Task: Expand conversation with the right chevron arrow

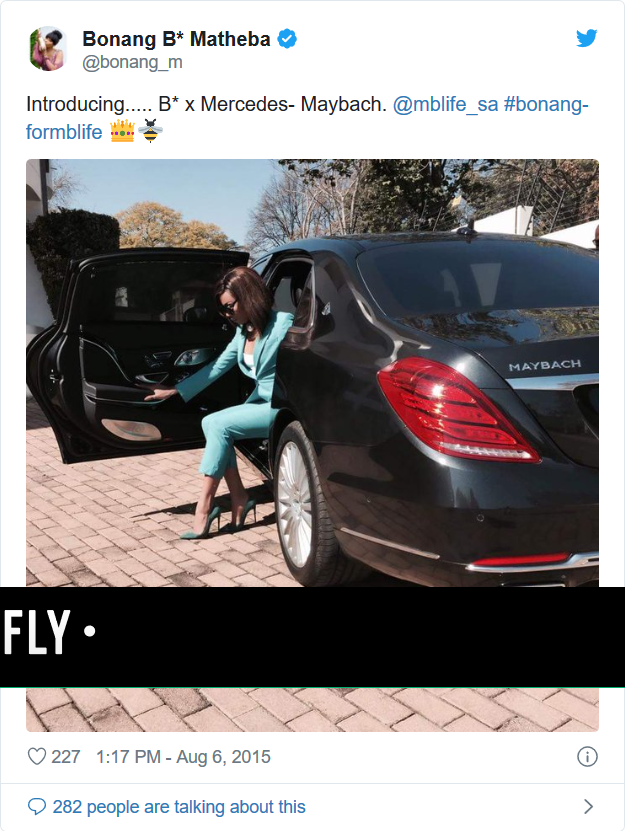Action: tap(588, 807)
